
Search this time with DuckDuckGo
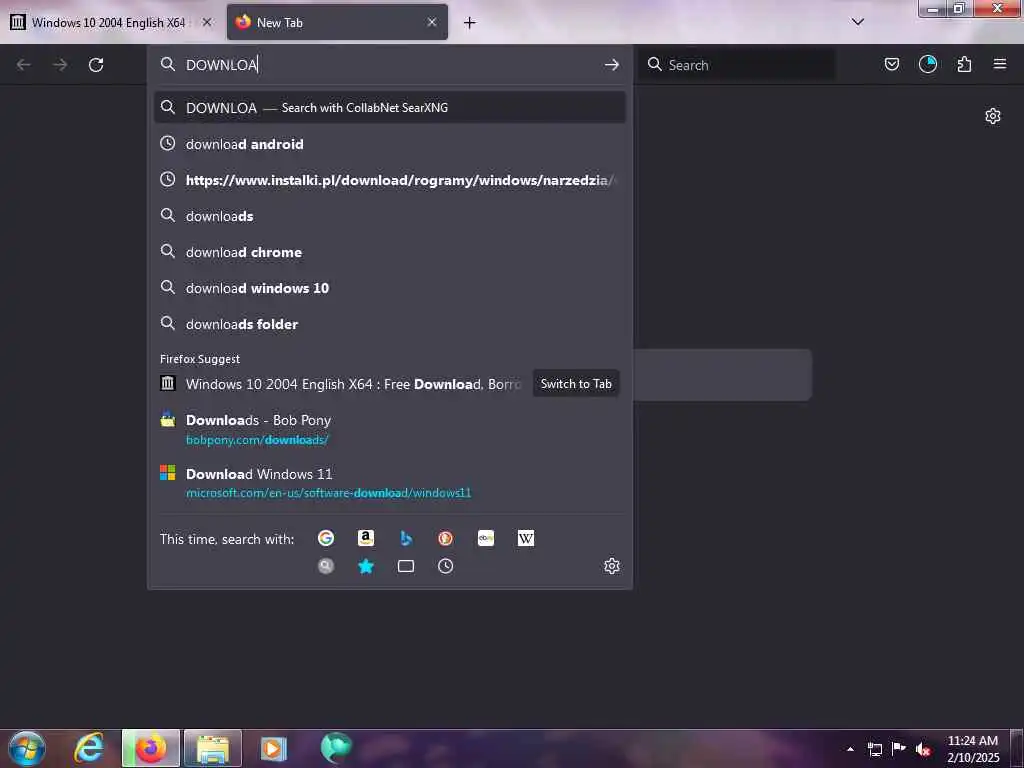(445, 538)
